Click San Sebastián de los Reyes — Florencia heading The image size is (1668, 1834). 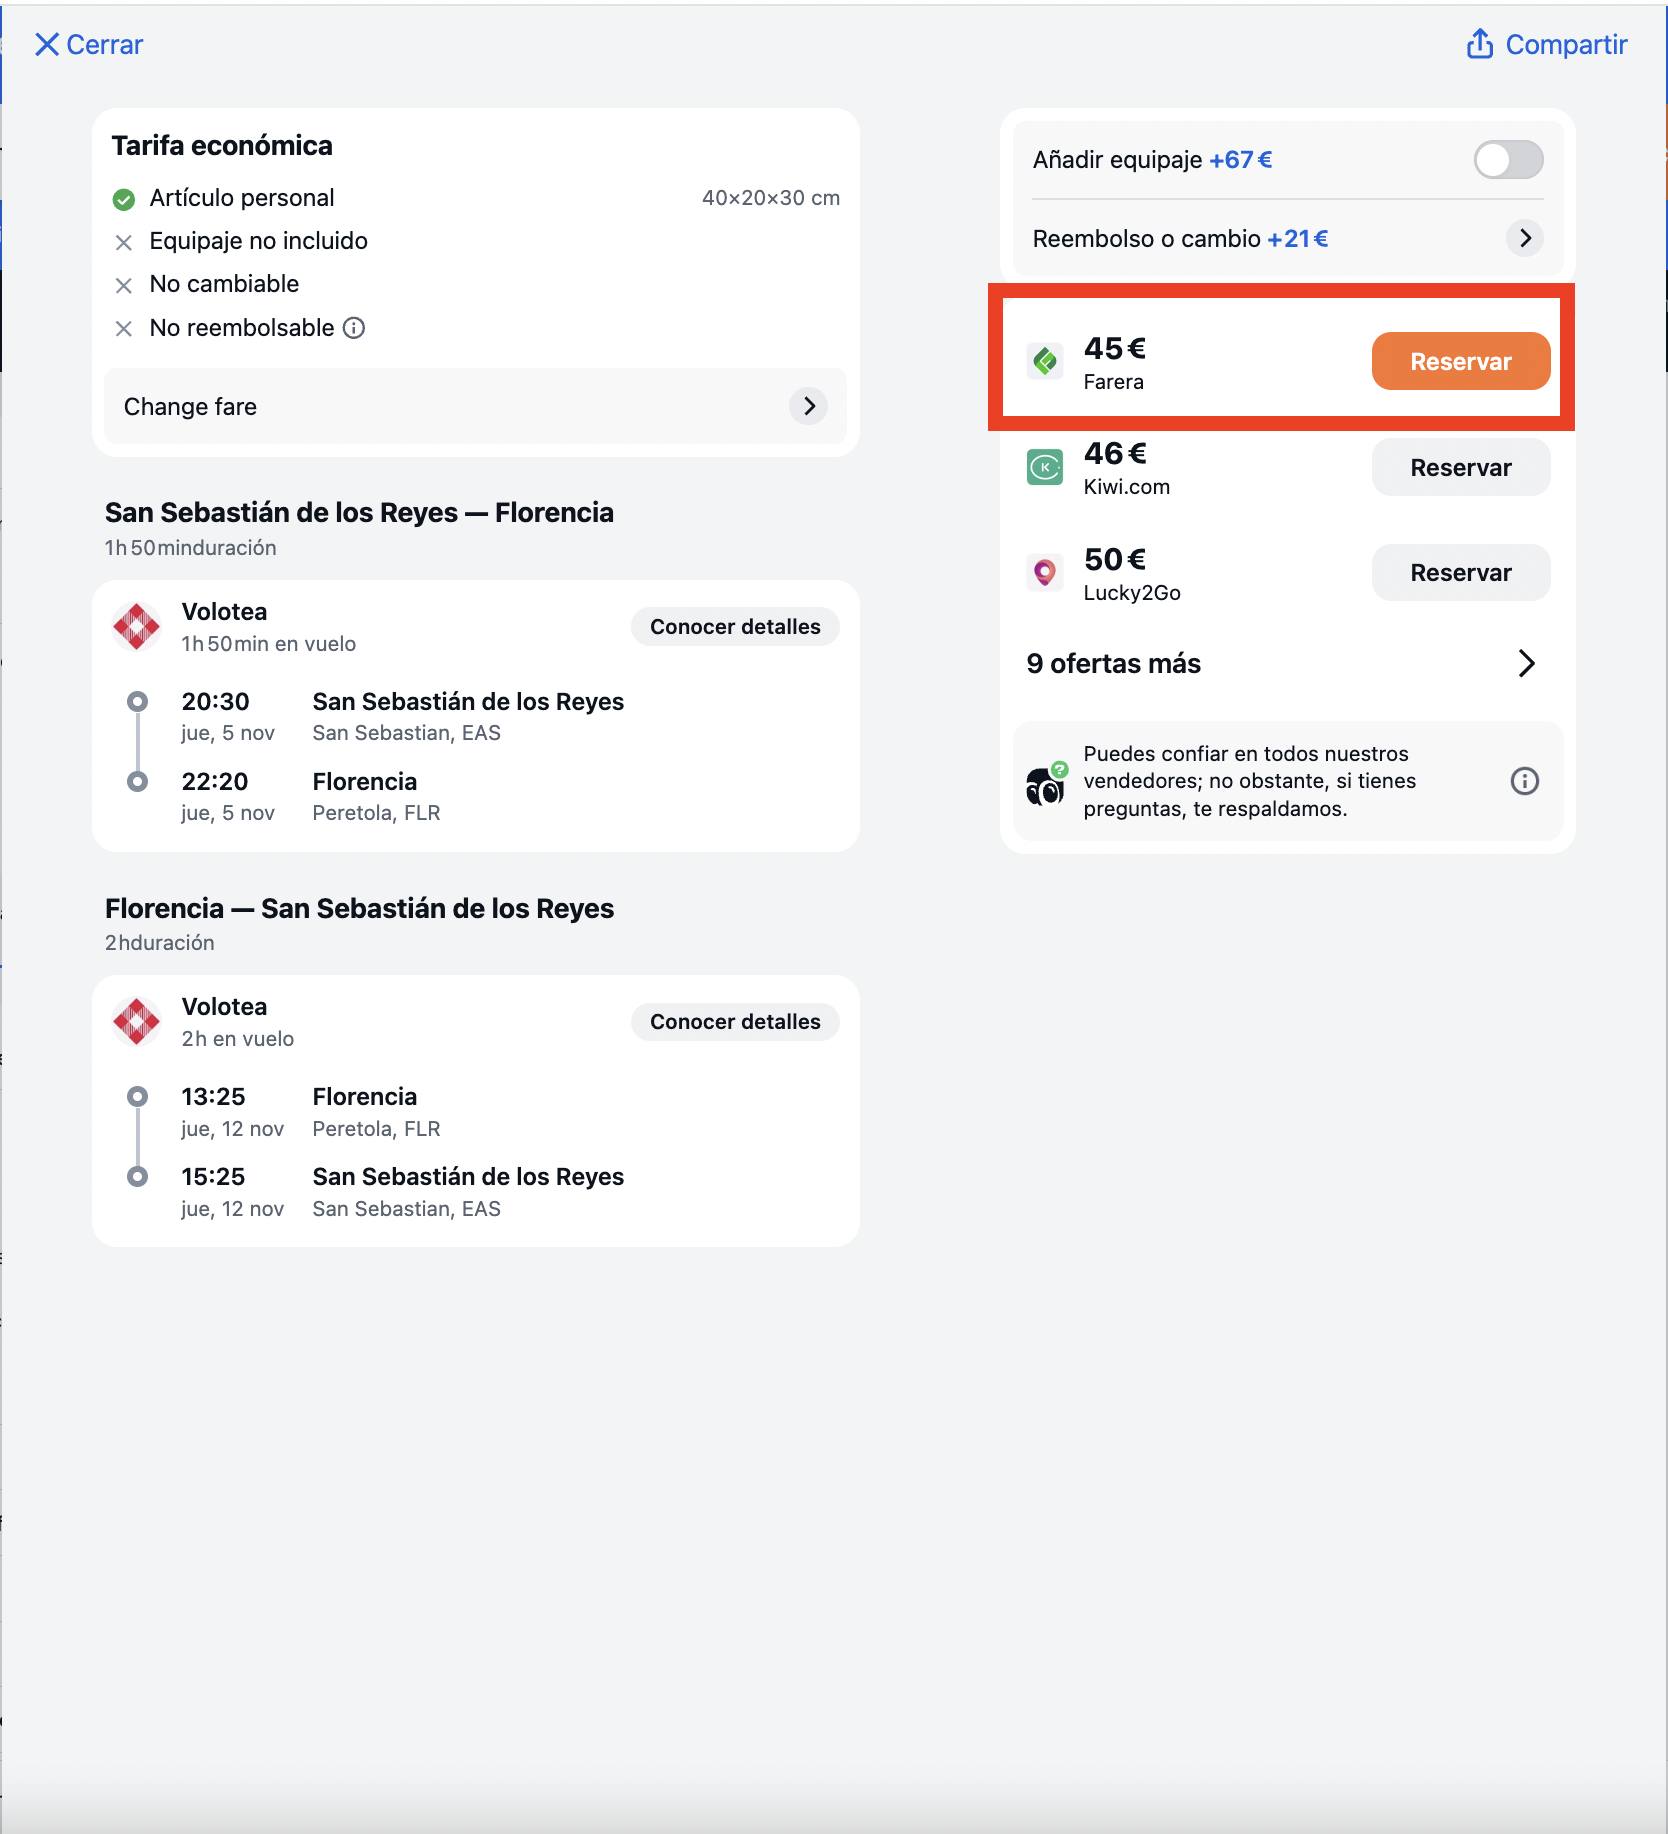[359, 513]
